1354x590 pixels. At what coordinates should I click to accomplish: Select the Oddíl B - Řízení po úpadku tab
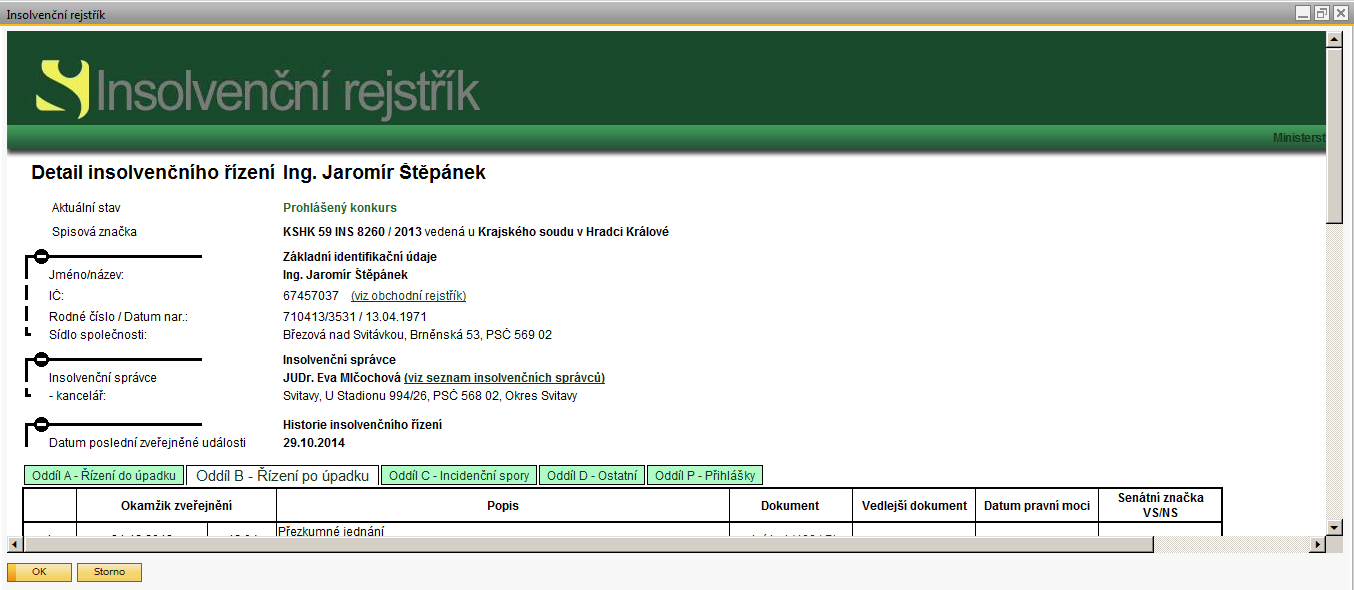(282, 476)
